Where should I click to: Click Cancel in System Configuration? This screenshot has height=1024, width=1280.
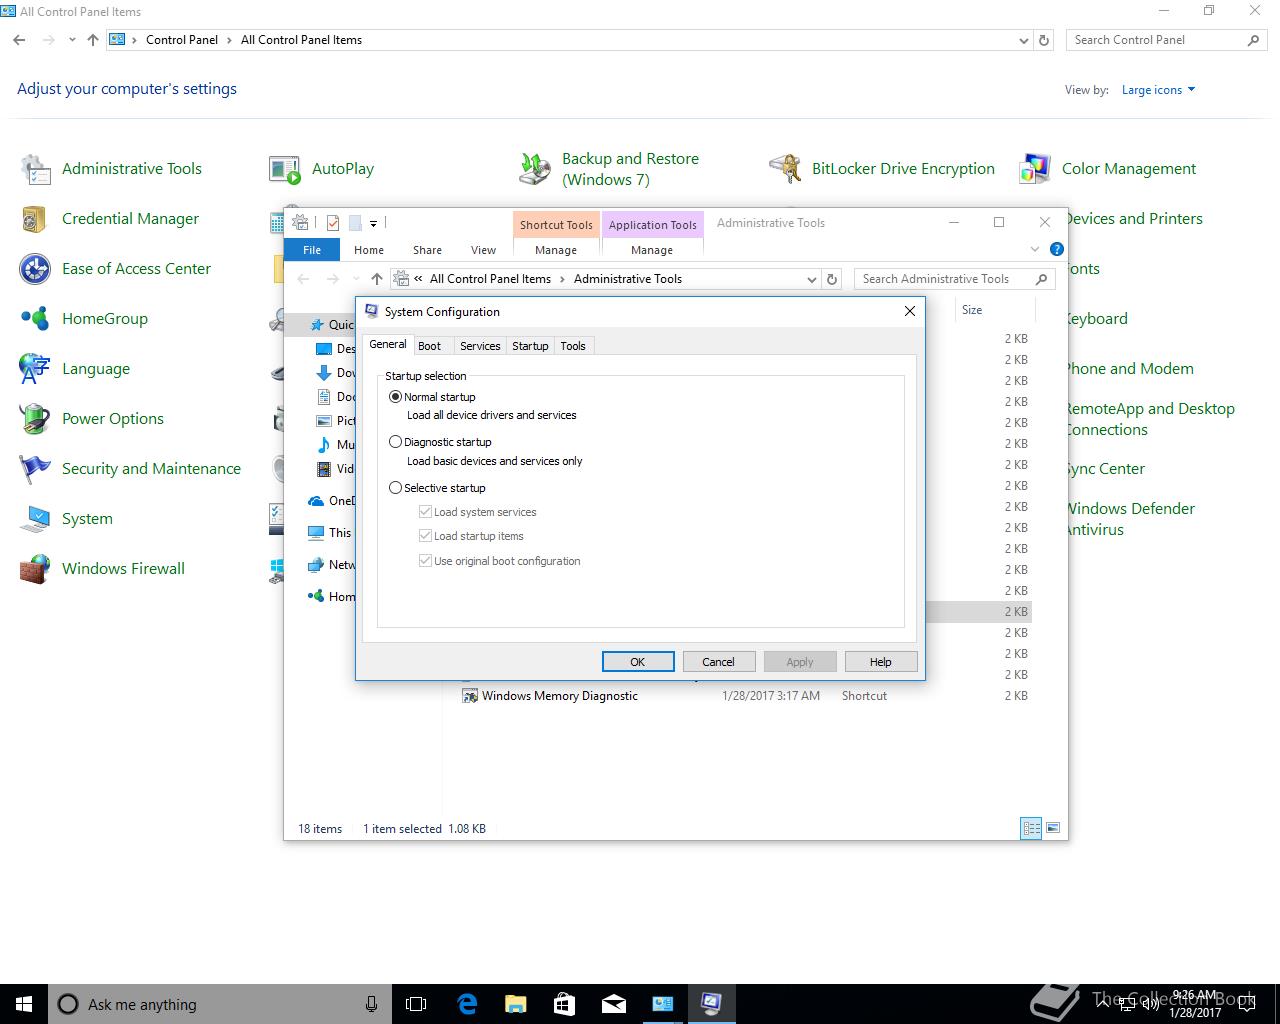[x=718, y=662]
